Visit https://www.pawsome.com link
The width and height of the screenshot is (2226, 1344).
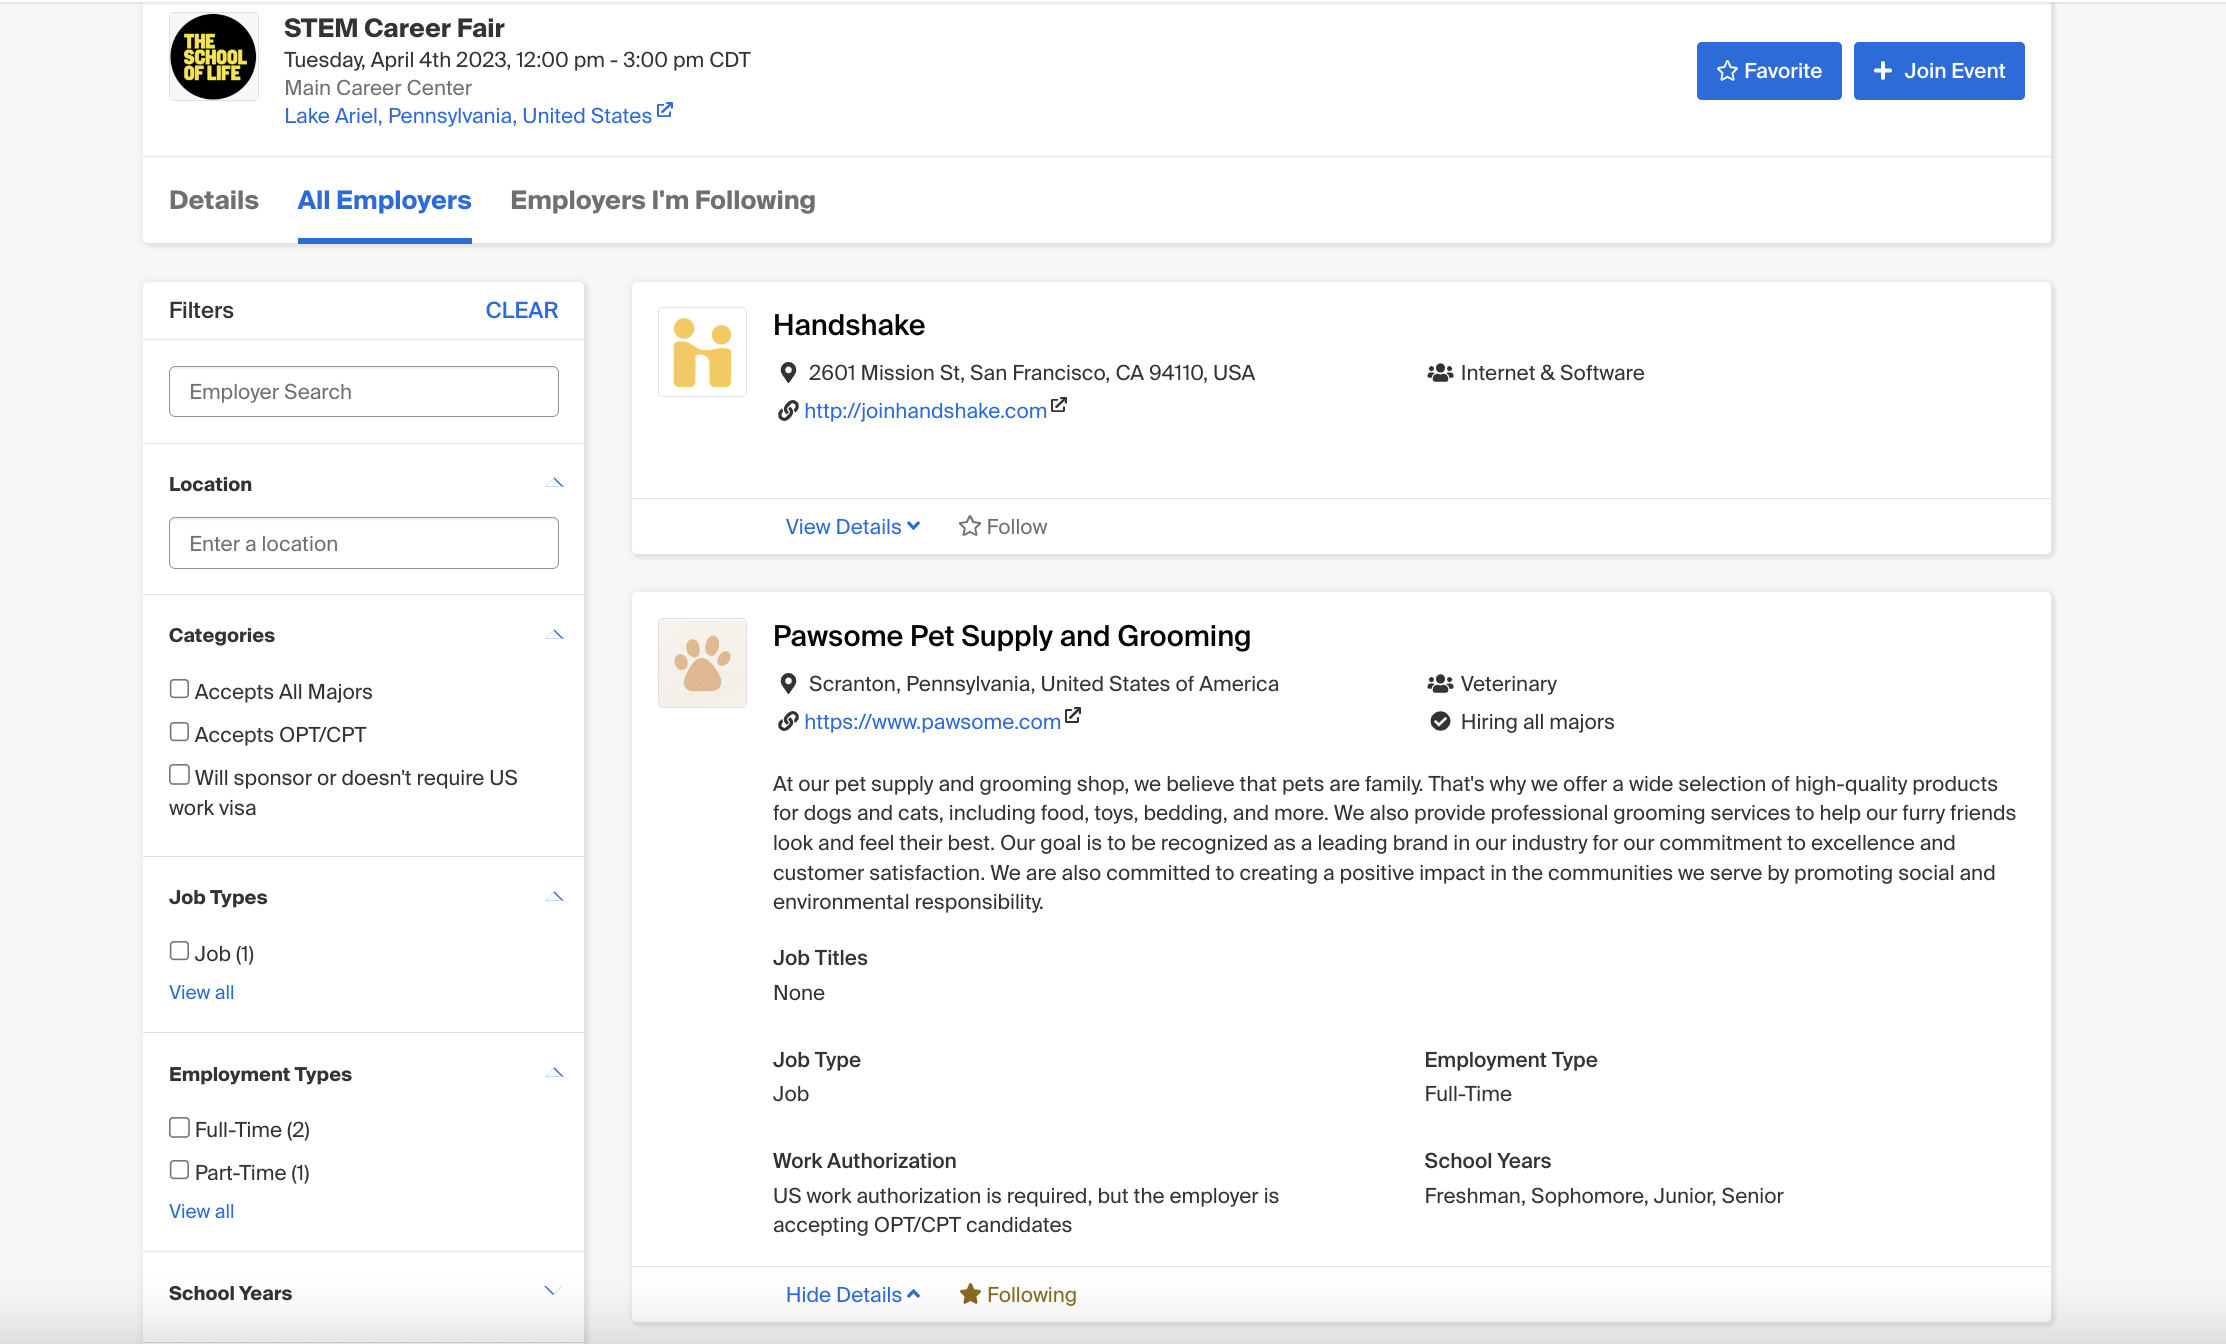point(932,722)
